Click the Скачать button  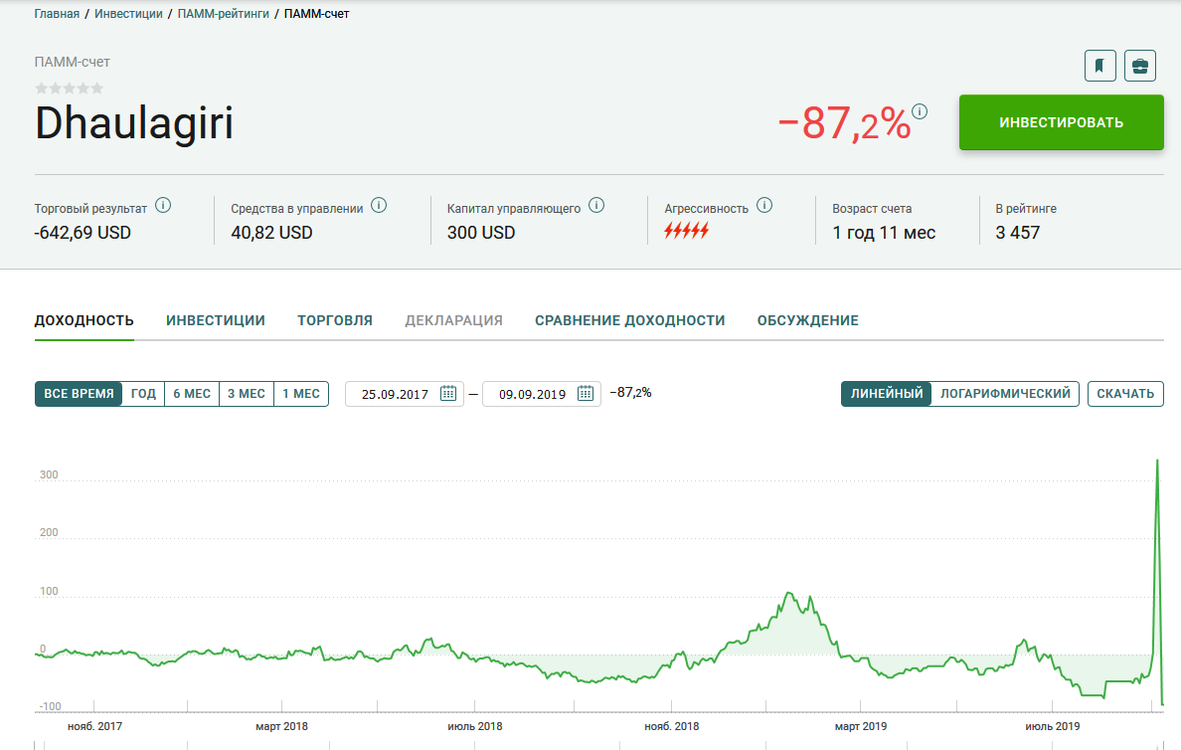[x=1125, y=394]
